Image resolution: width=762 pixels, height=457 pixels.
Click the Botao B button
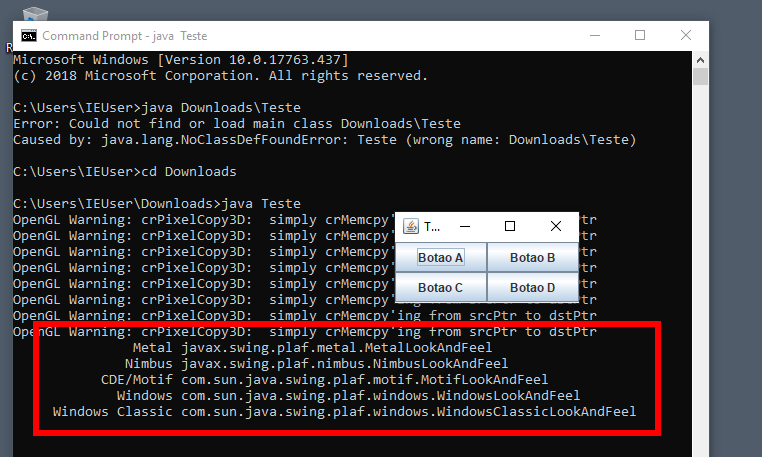(x=533, y=258)
